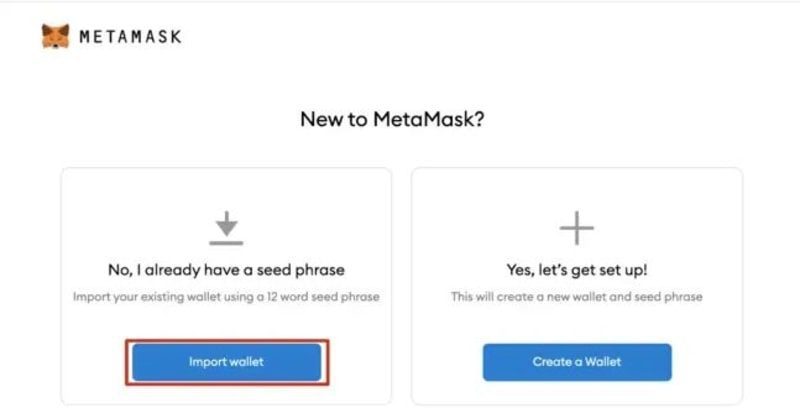
Task: Click the letter 'M' starting METAMASK wordmark
Action: (85, 36)
